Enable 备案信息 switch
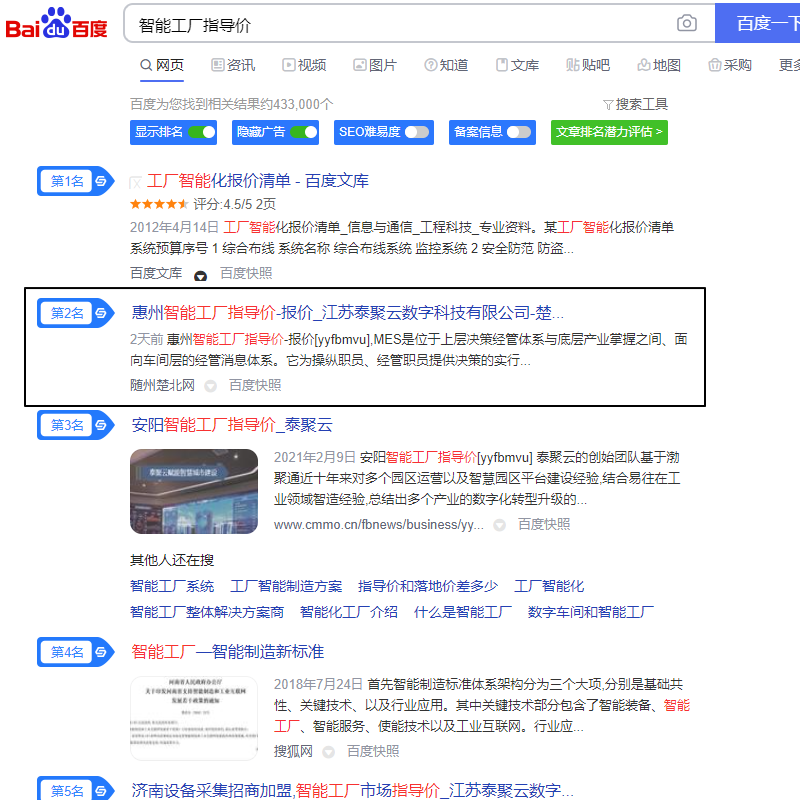 coord(519,132)
